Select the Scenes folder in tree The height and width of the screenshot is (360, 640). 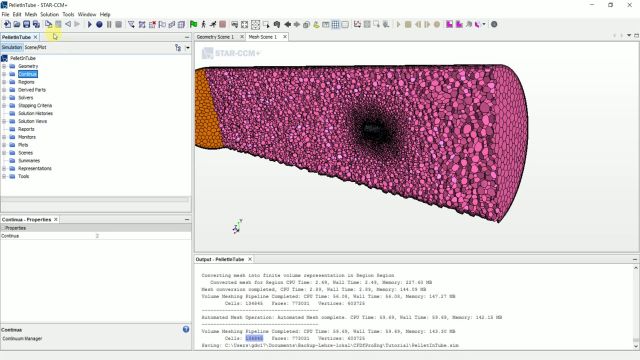coord(25,153)
